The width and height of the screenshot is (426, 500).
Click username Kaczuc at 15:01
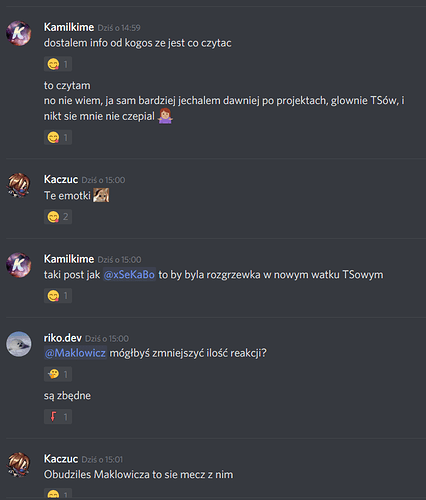(61, 459)
